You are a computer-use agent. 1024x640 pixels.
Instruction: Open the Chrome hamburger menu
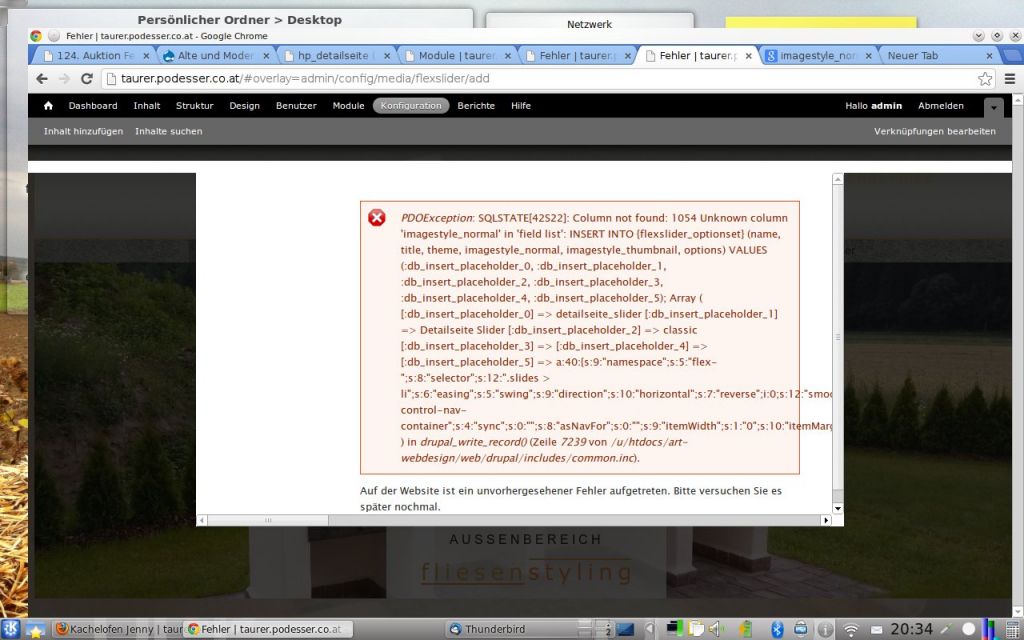pyautogui.click(x=1009, y=79)
